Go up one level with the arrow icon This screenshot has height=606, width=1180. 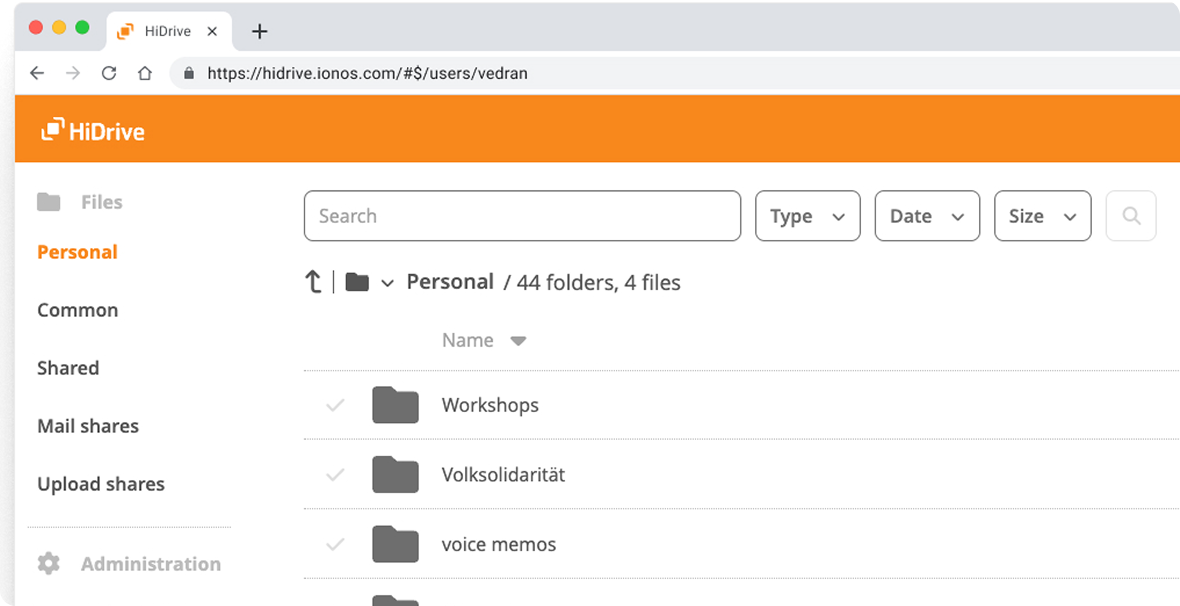(x=313, y=282)
